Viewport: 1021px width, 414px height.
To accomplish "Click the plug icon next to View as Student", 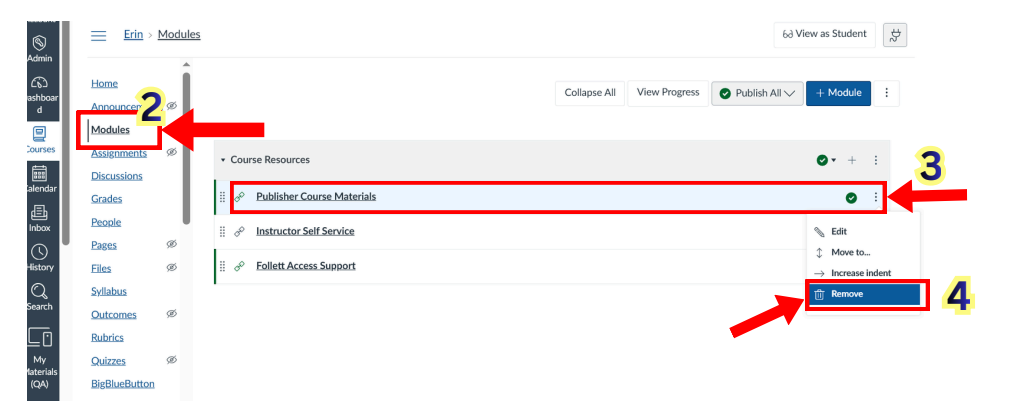I will [895, 35].
